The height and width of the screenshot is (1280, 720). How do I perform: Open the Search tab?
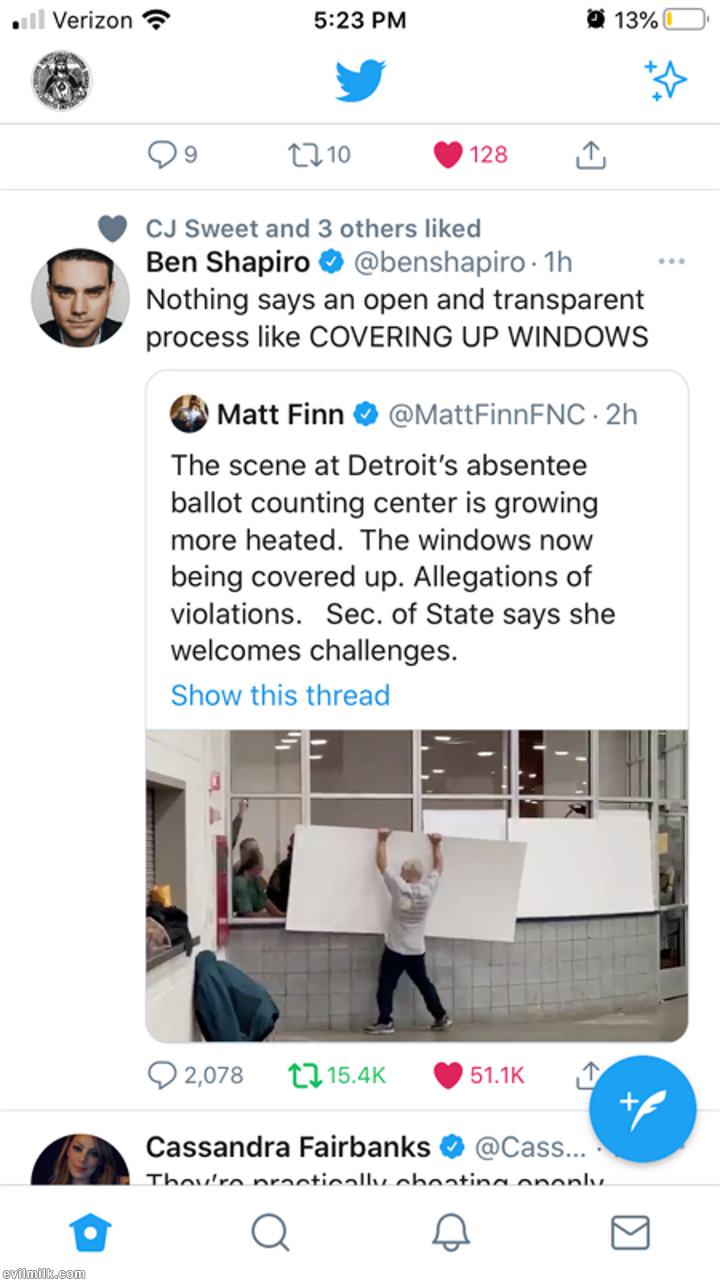pyautogui.click(x=270, y=1232)
